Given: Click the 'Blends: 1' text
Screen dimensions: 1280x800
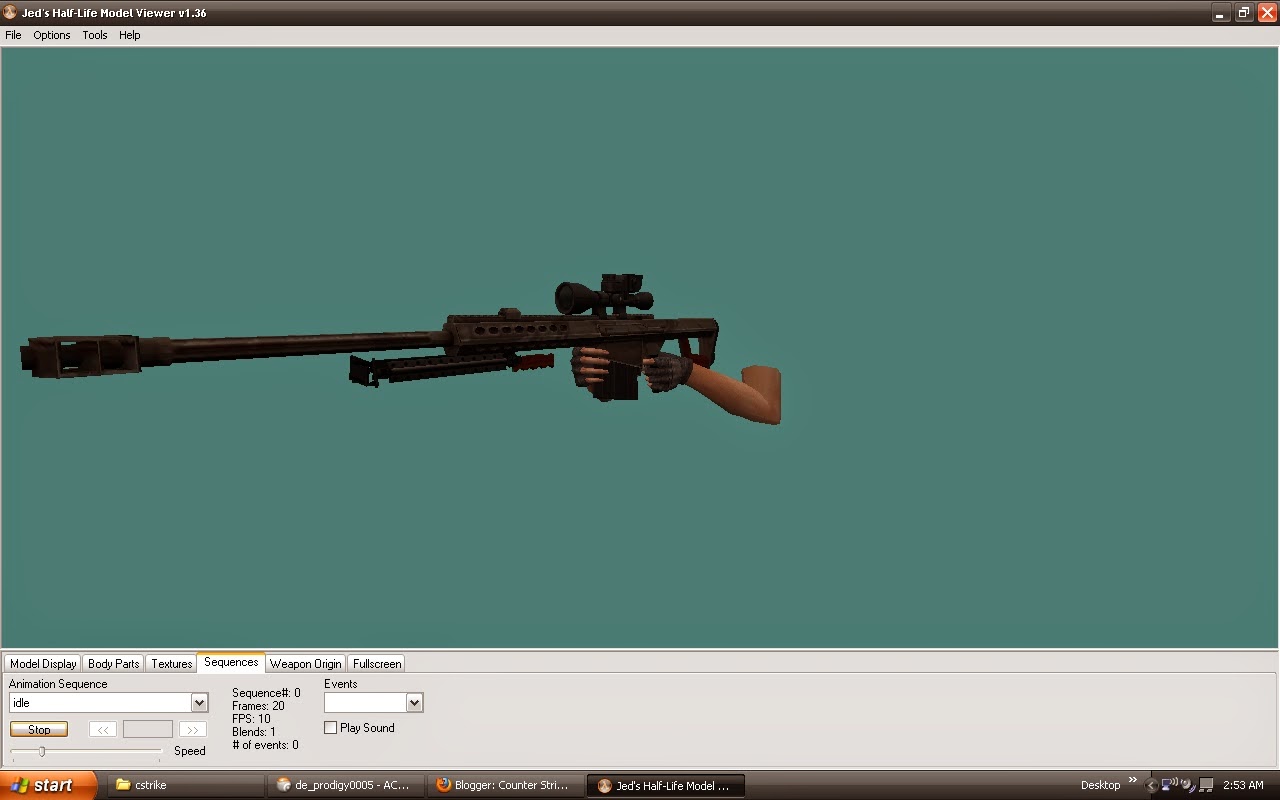Looking at the screenshot, I should click(254, 732).
